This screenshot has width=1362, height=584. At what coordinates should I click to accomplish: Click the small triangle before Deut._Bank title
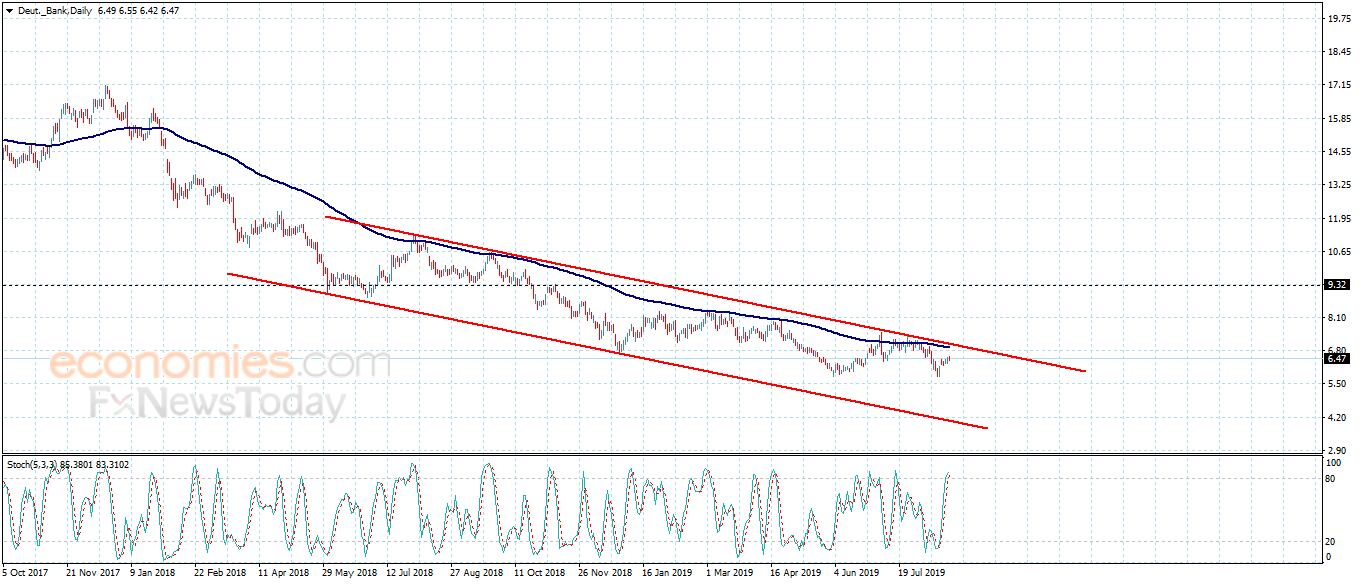click(x=9, y=9)
